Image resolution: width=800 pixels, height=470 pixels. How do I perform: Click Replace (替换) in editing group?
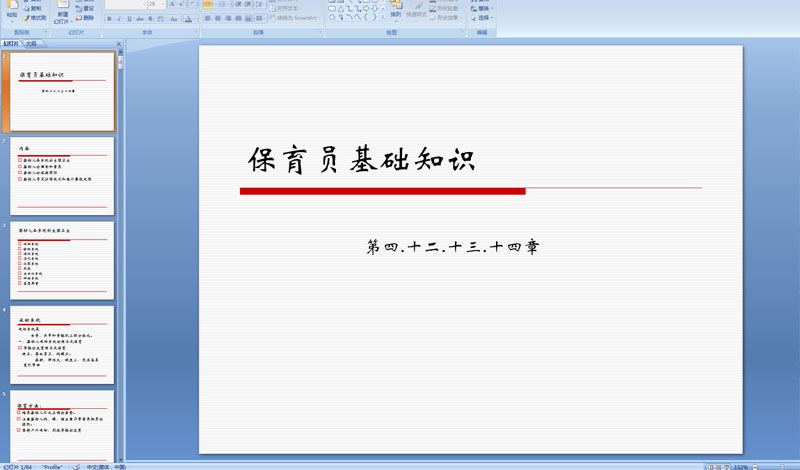[482, 9]
